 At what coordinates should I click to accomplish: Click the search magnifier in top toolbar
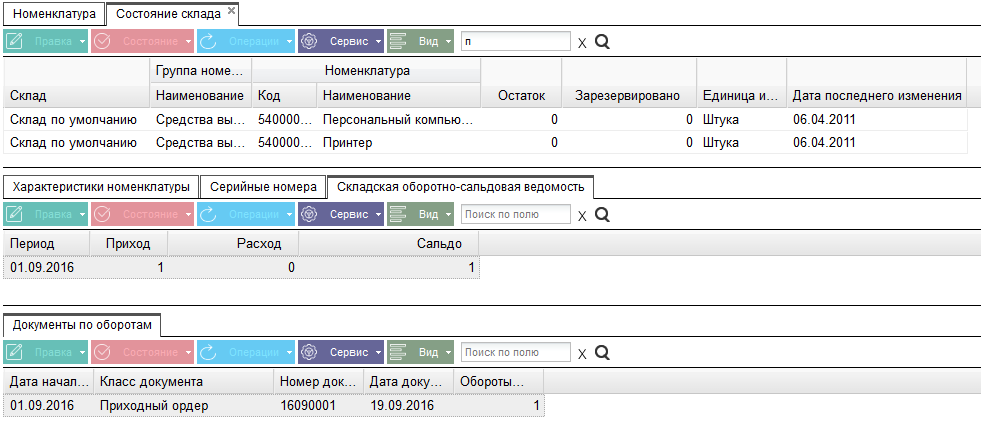(x=602, y=42)
